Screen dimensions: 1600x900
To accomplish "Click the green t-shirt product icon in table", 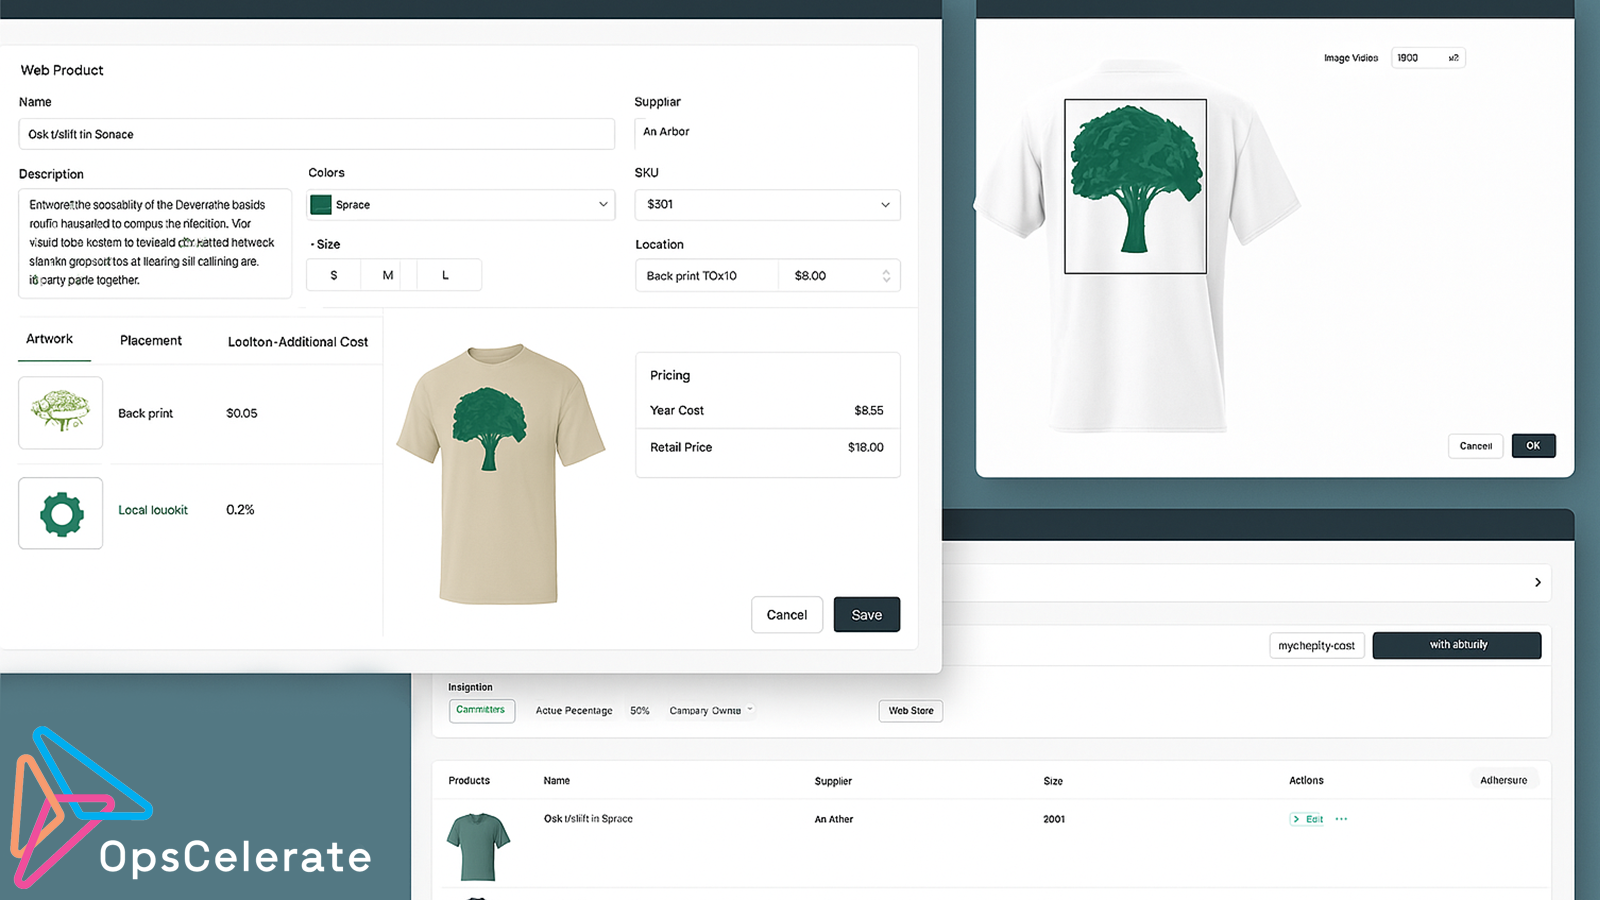I will click(x=478, y=845).
